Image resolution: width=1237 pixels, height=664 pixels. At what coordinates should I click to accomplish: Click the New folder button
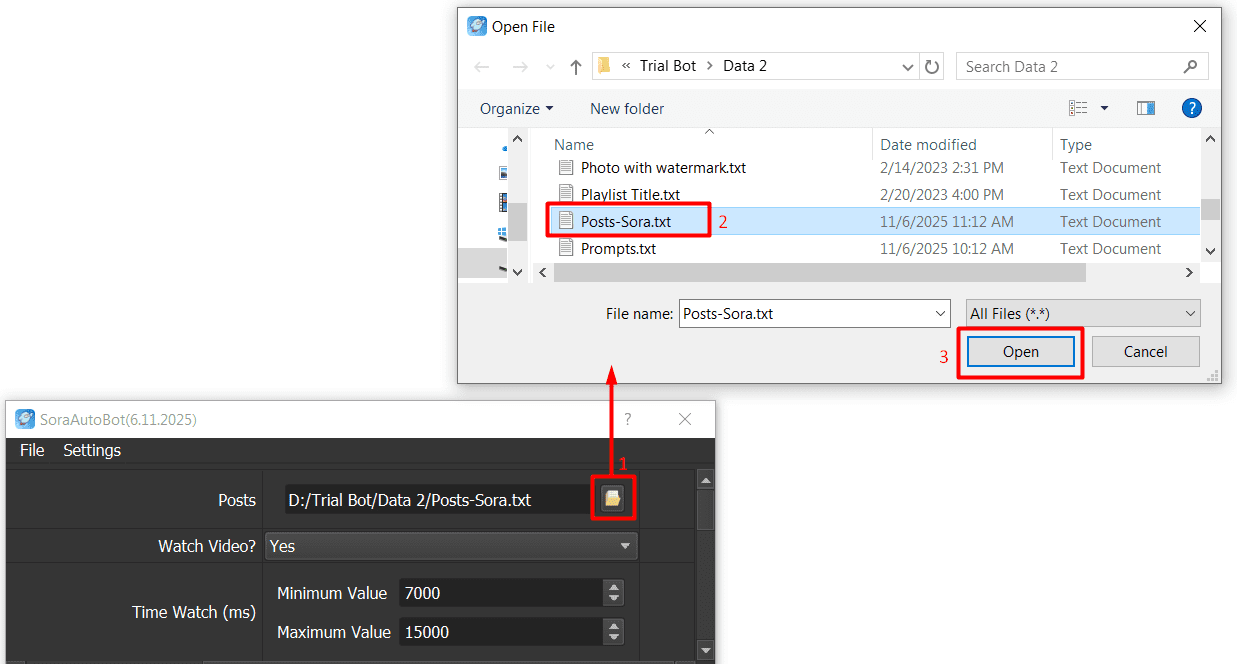tap(627, 108)
